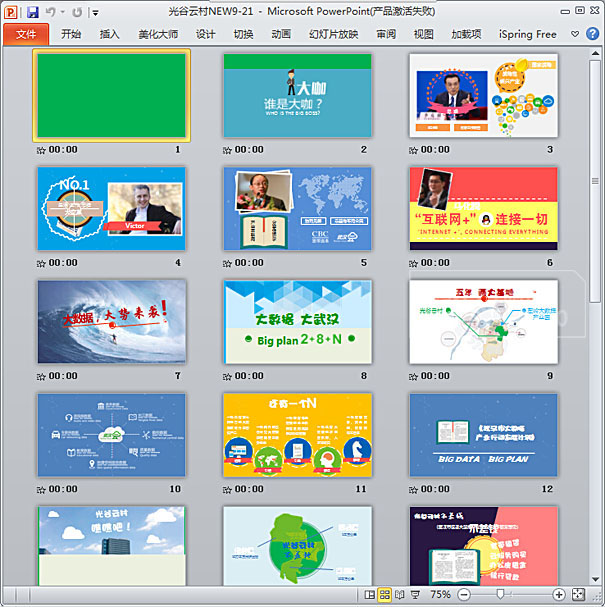Click the 75% zoom level button
Image resolution: width=605 pixels, height=607 pixels.
440,594
